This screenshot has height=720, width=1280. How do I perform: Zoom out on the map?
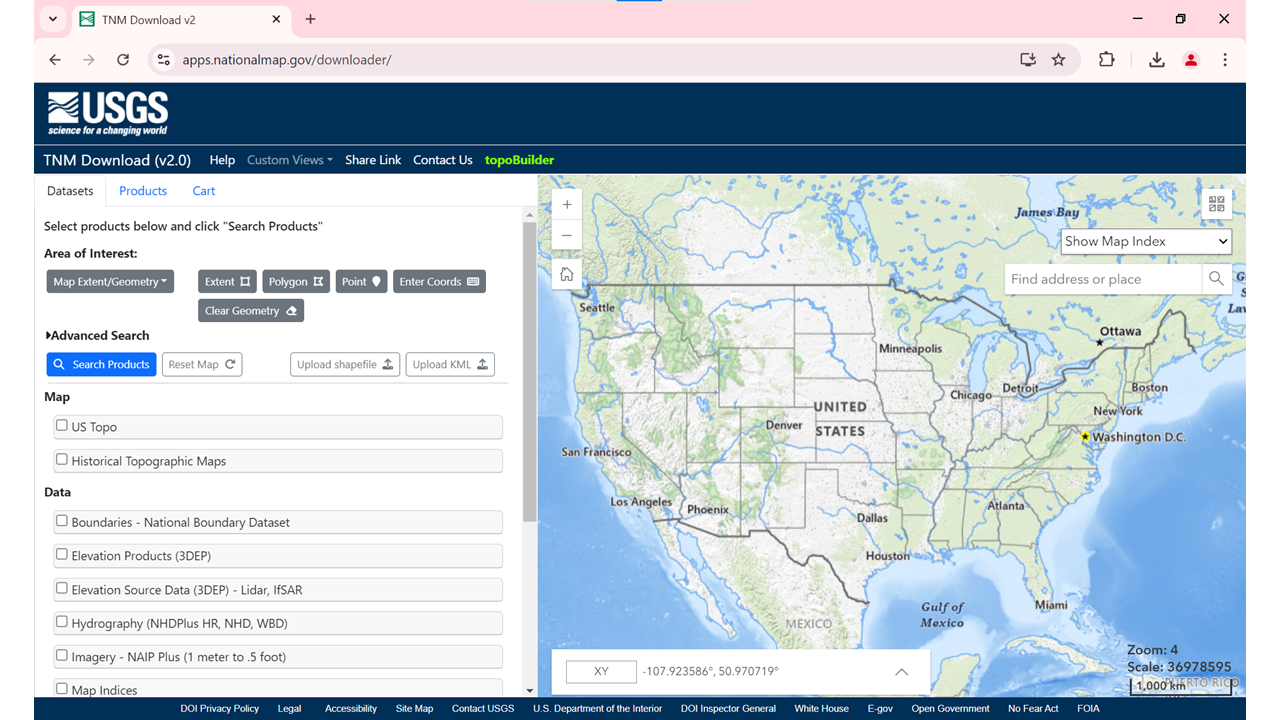pos(567,236)
